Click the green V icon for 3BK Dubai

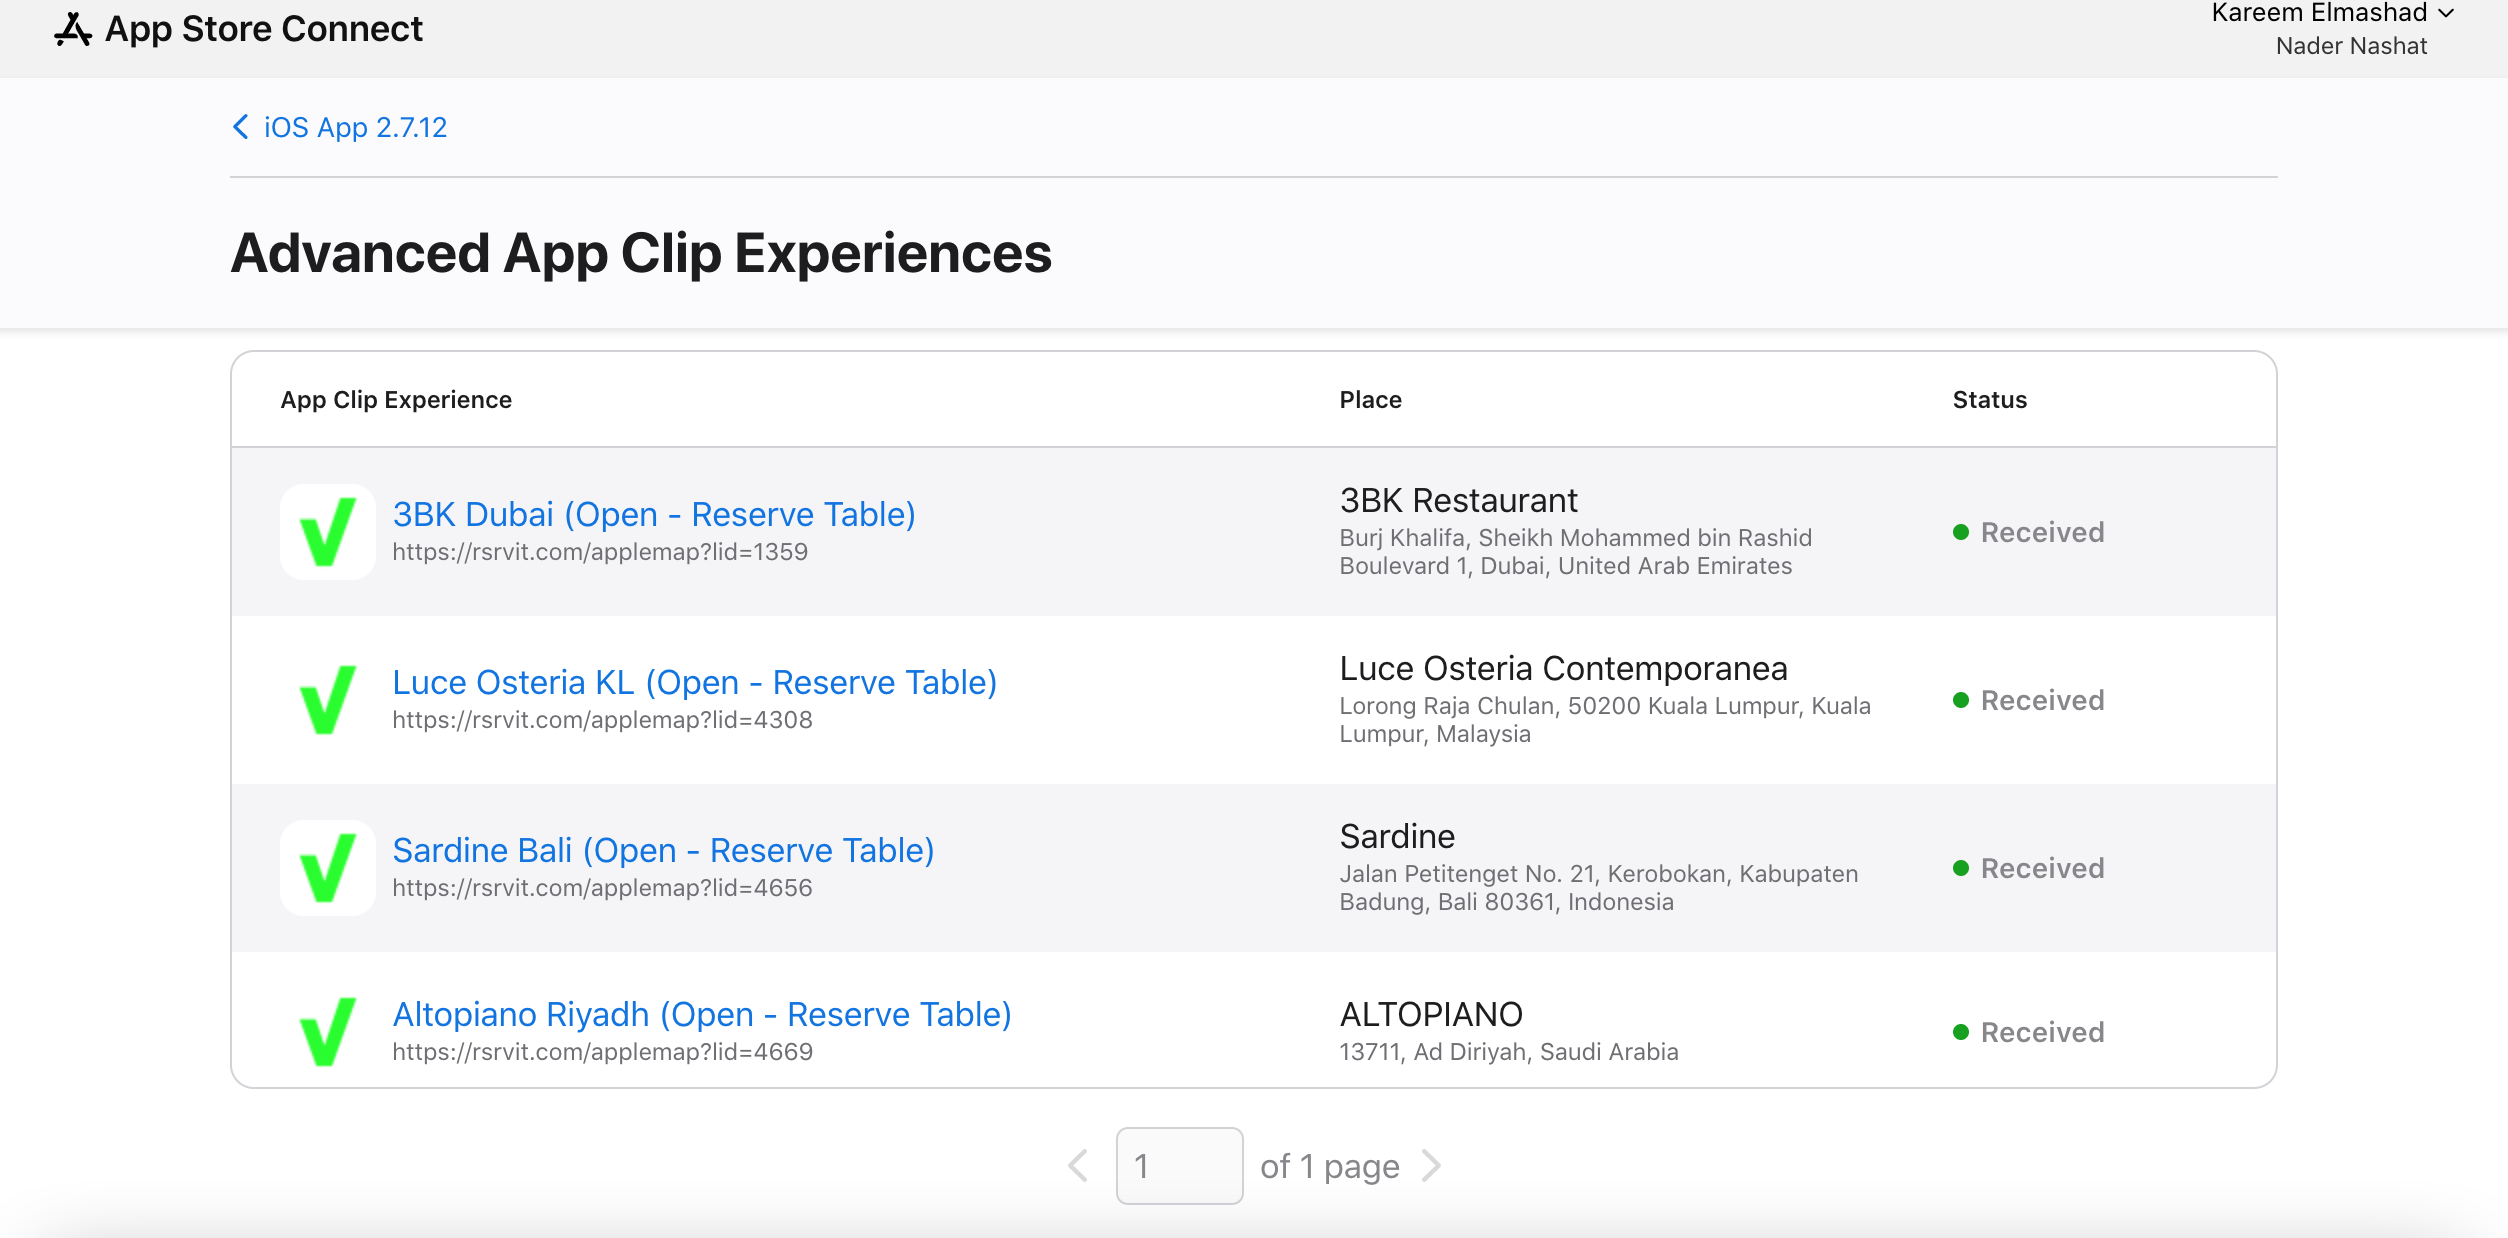click(x=328, y=532)
